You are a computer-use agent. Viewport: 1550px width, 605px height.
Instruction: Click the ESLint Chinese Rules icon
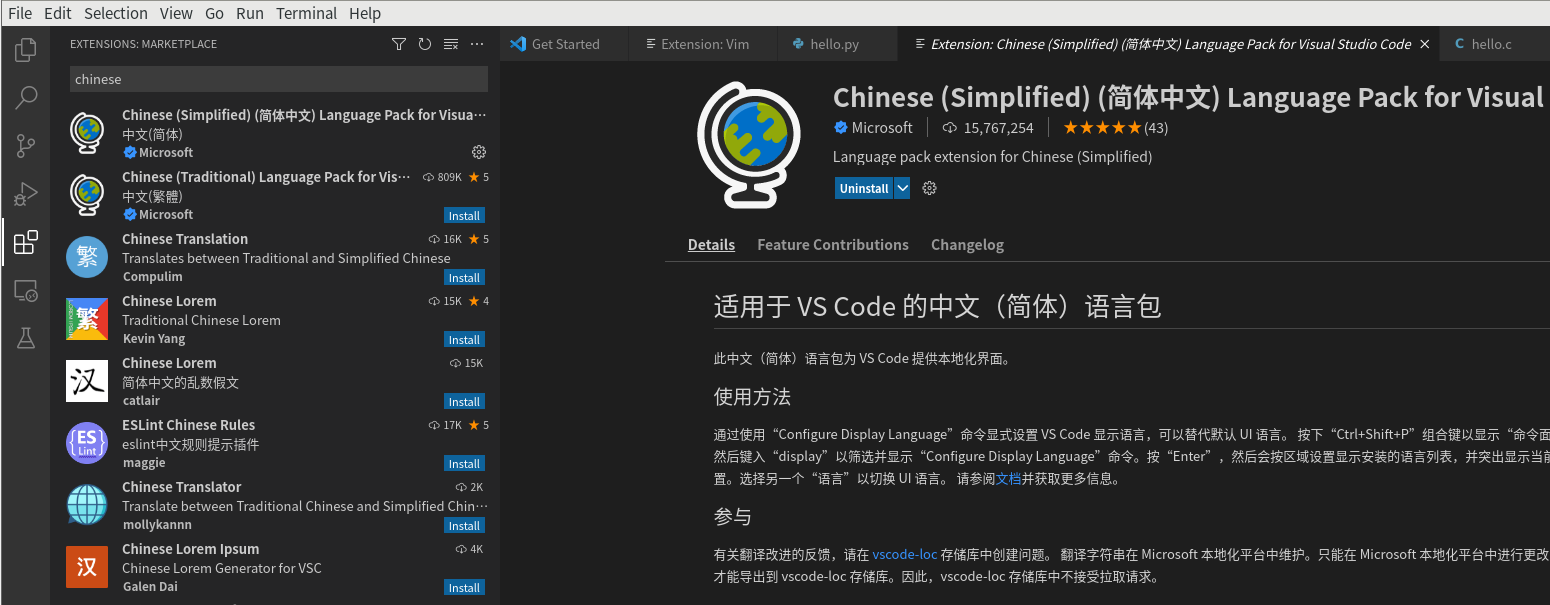pyautogui.click(x=87, y=443)
